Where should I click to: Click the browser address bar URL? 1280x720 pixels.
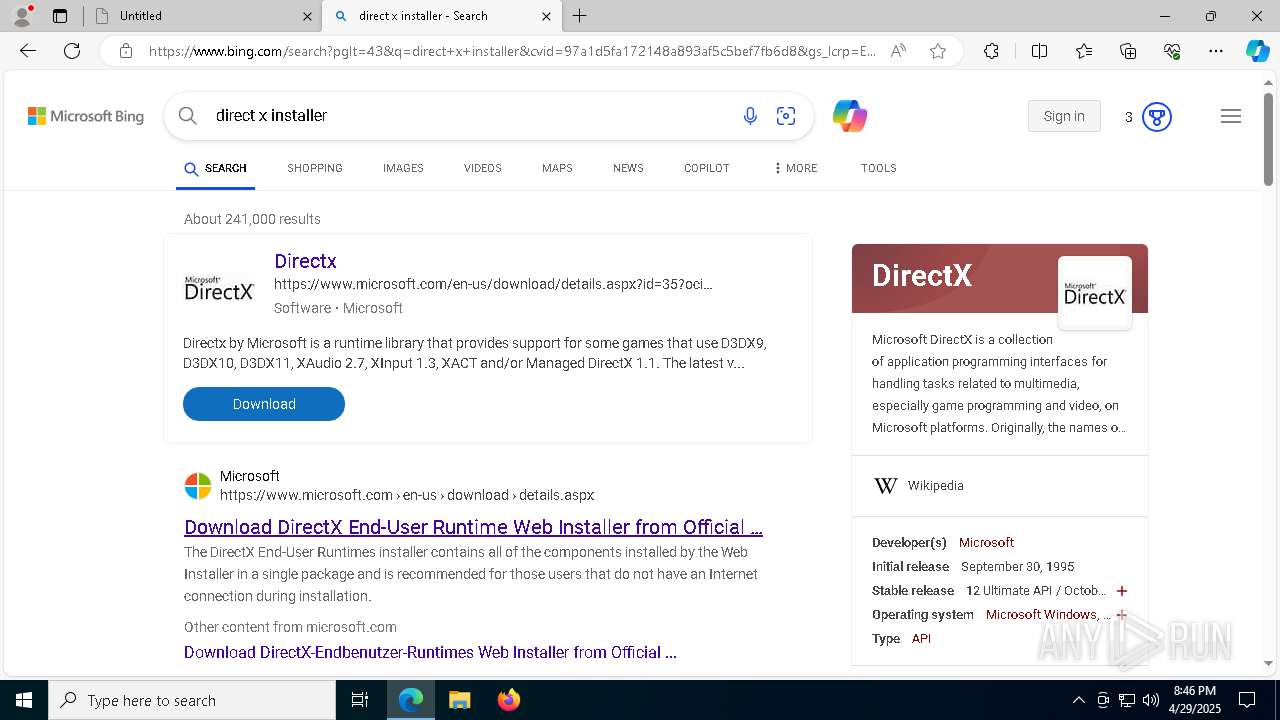(x=512, y=51)
